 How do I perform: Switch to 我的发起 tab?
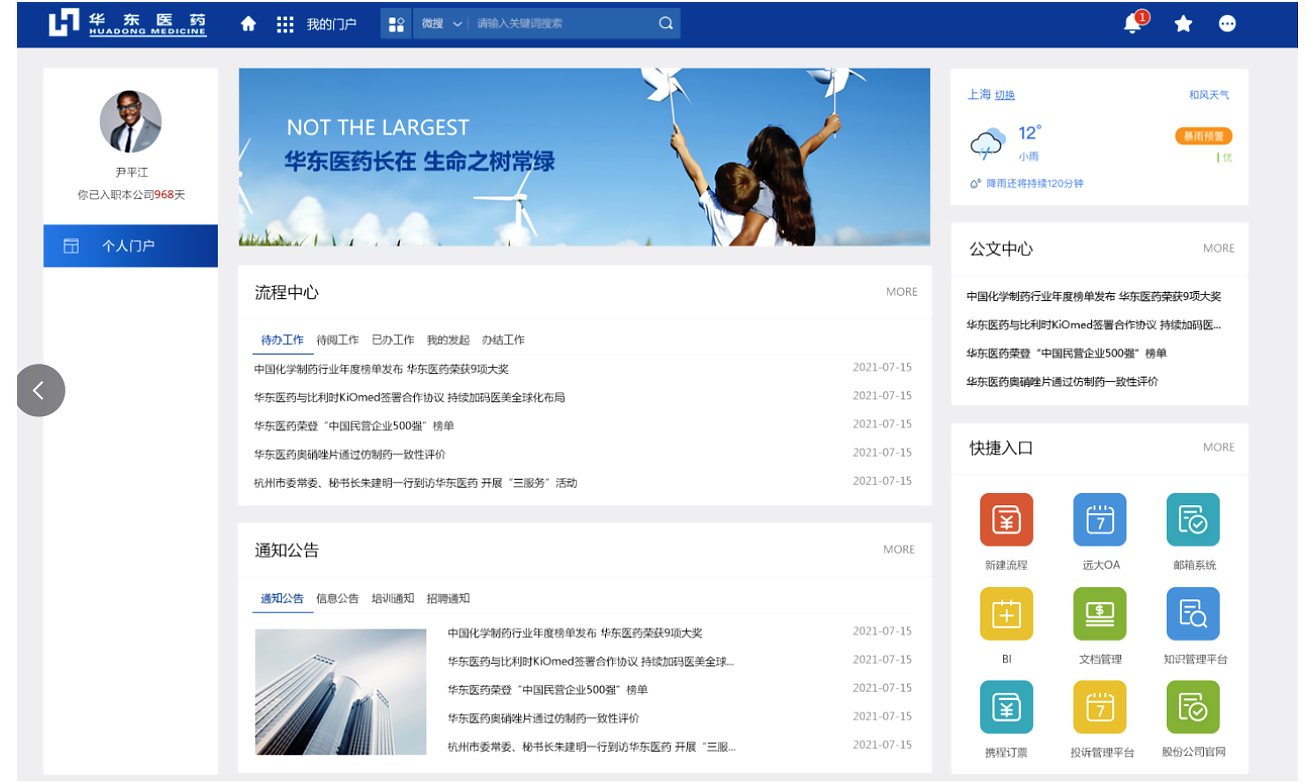point(448,340)
